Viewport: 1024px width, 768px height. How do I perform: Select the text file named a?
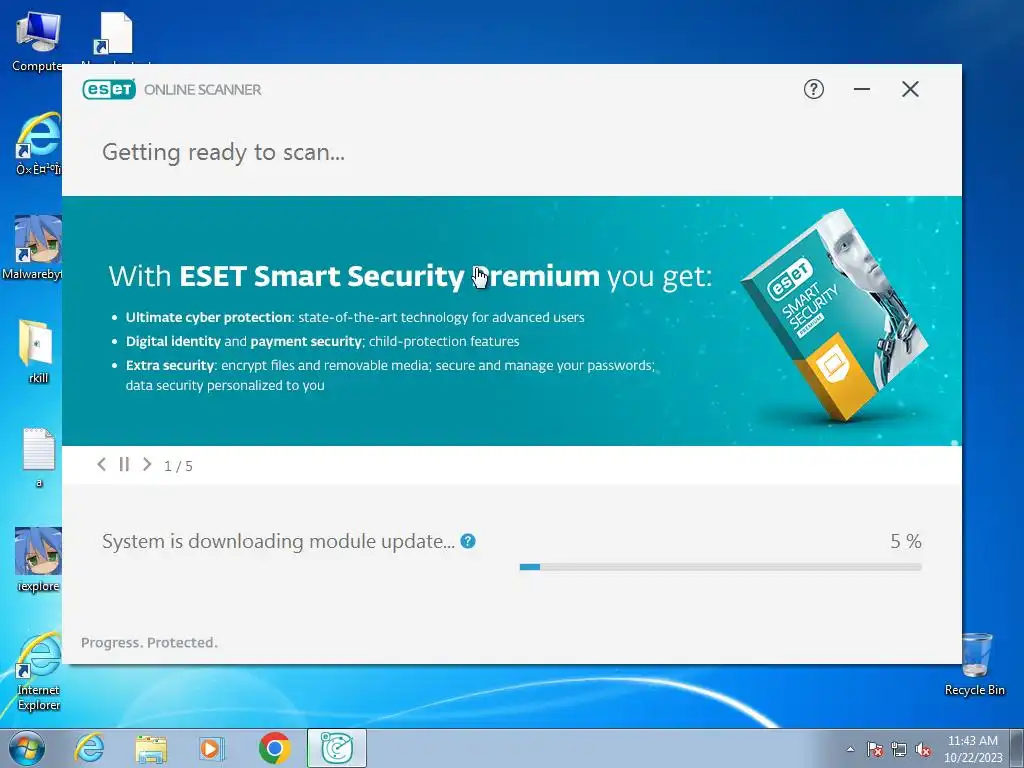click(x=39, y=457)
